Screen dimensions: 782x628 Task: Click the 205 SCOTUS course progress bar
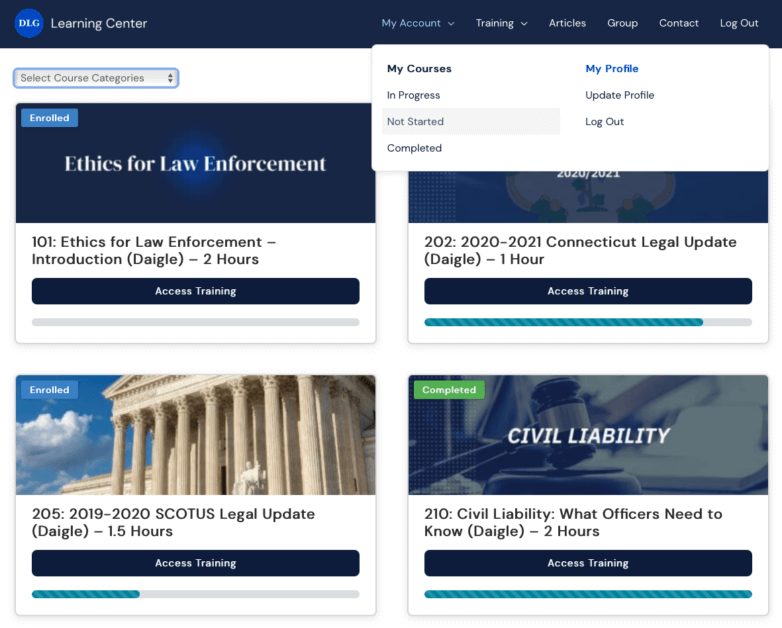(195, 594)
